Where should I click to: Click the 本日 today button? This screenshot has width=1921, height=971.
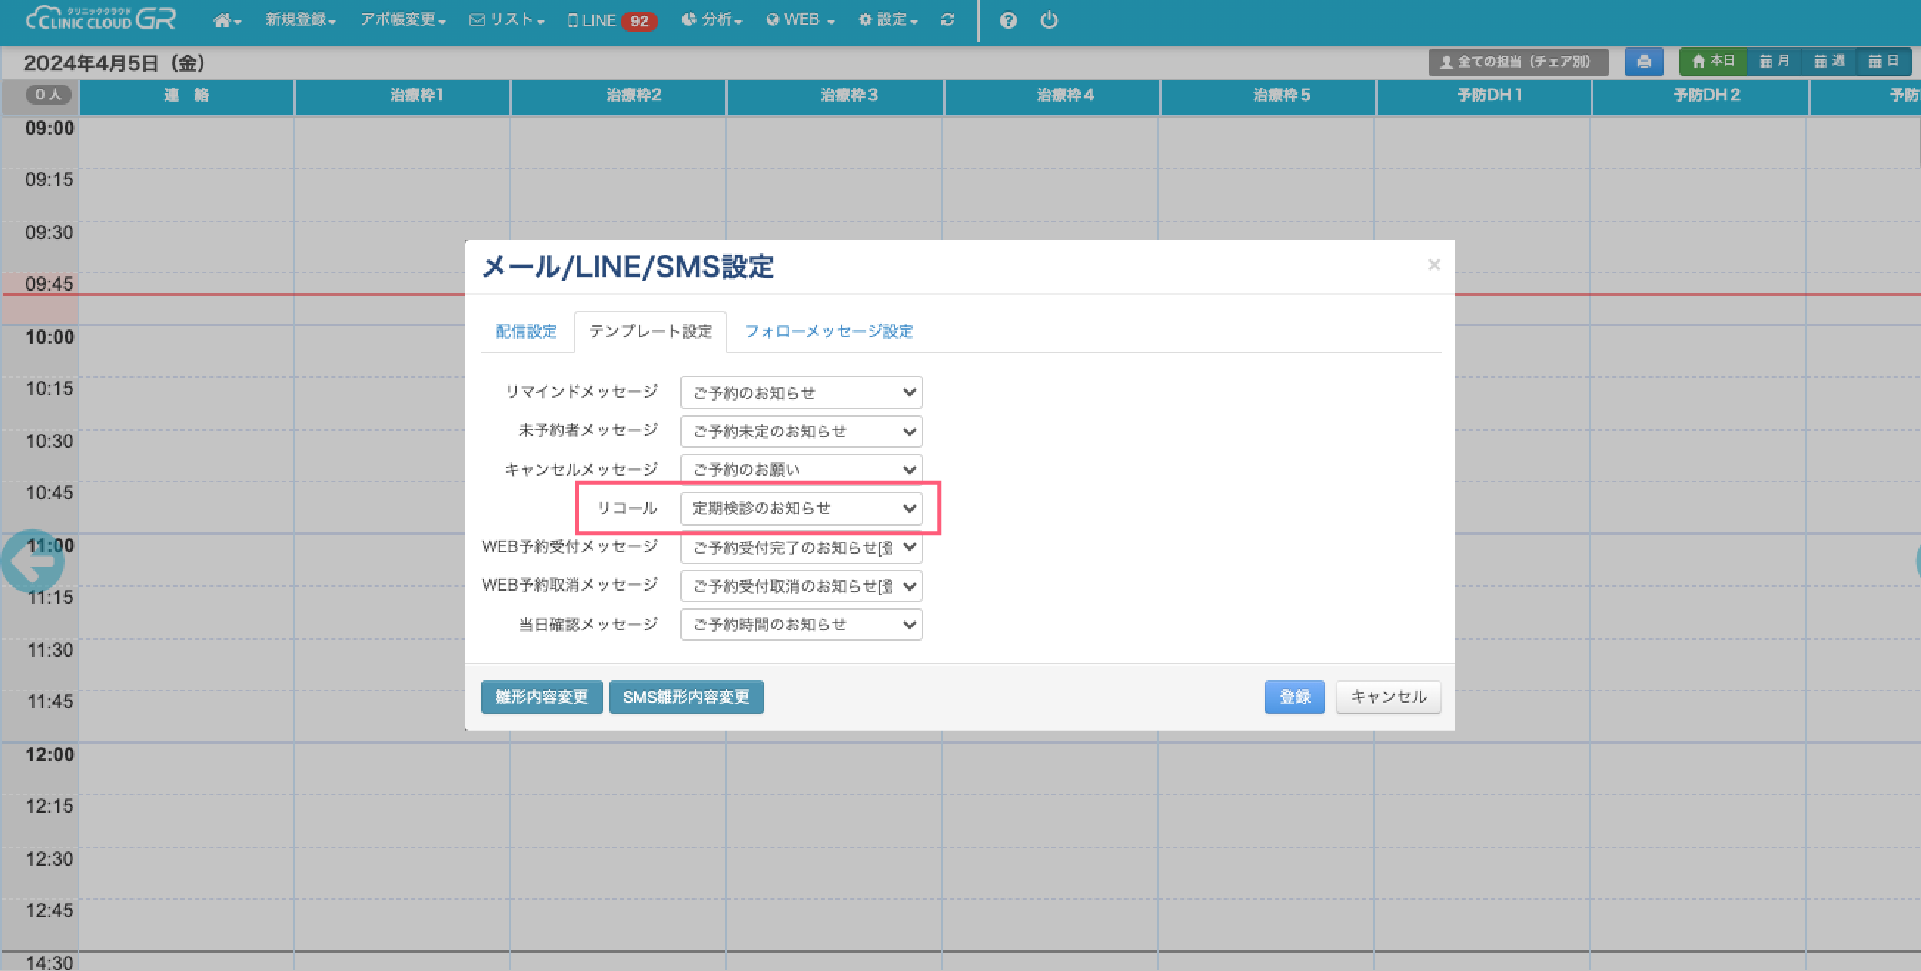(x=1713, y=62)
